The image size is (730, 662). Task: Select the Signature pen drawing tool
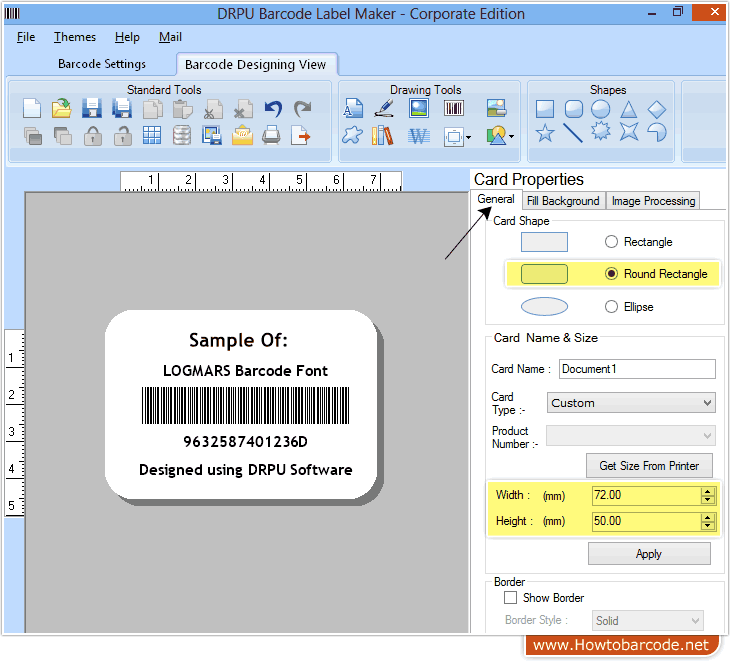point(384,109)
